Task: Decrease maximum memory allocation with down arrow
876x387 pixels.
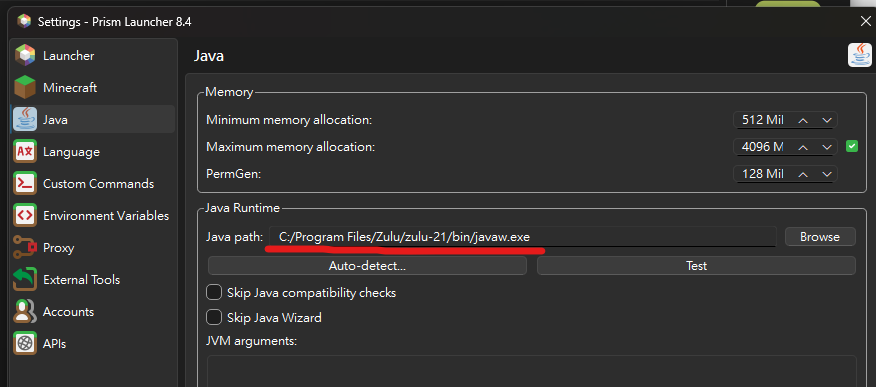Action: tap(827, 147)
